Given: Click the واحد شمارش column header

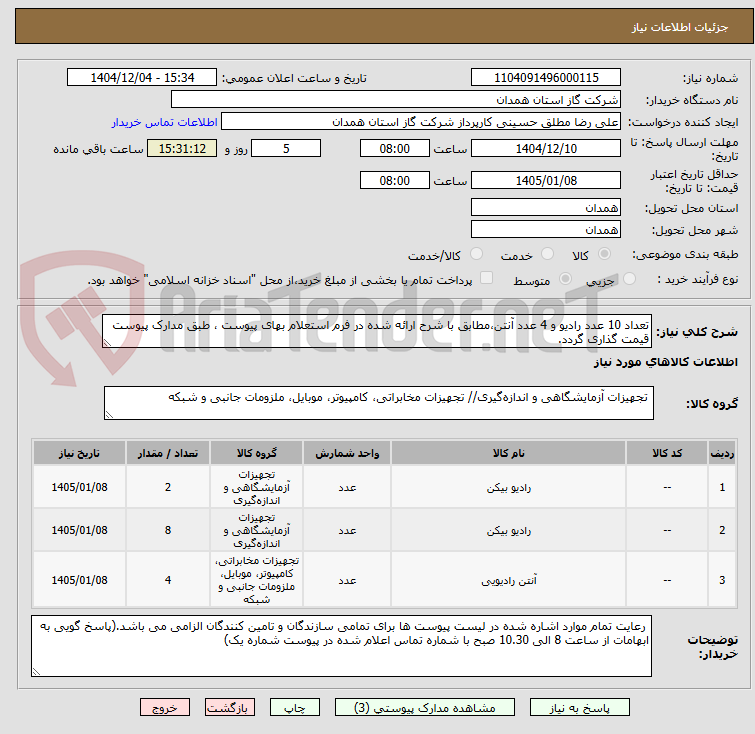Looking at the screenshot, I should click(x=347, y=453).
